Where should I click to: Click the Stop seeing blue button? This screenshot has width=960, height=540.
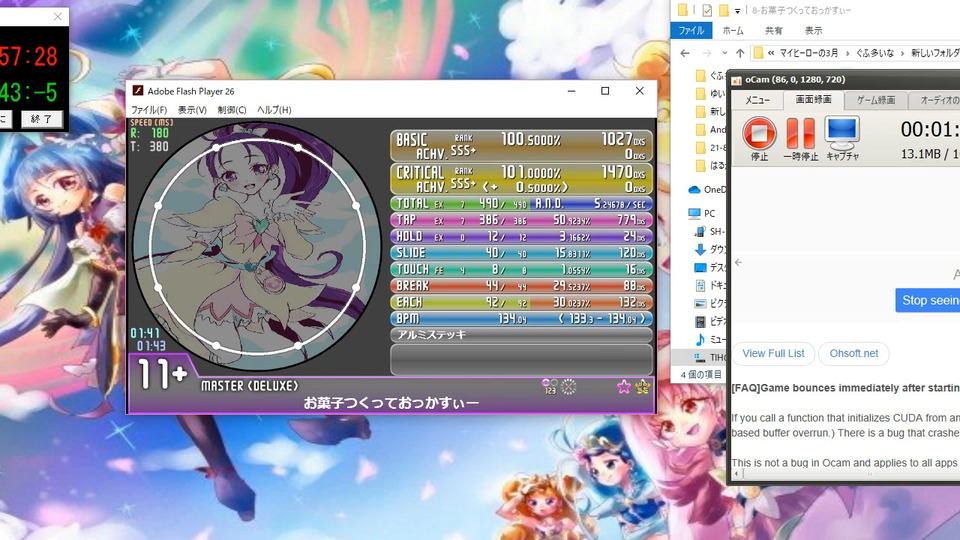tap(928, 301)
